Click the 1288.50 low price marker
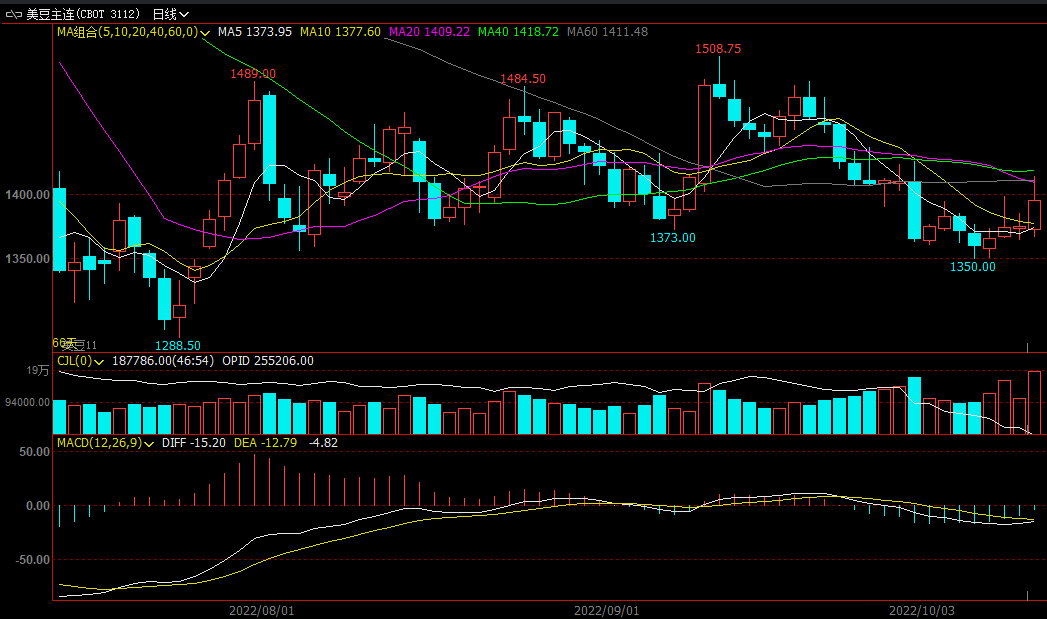This screenshot has height=619, width=1047. tap(177, 345)
